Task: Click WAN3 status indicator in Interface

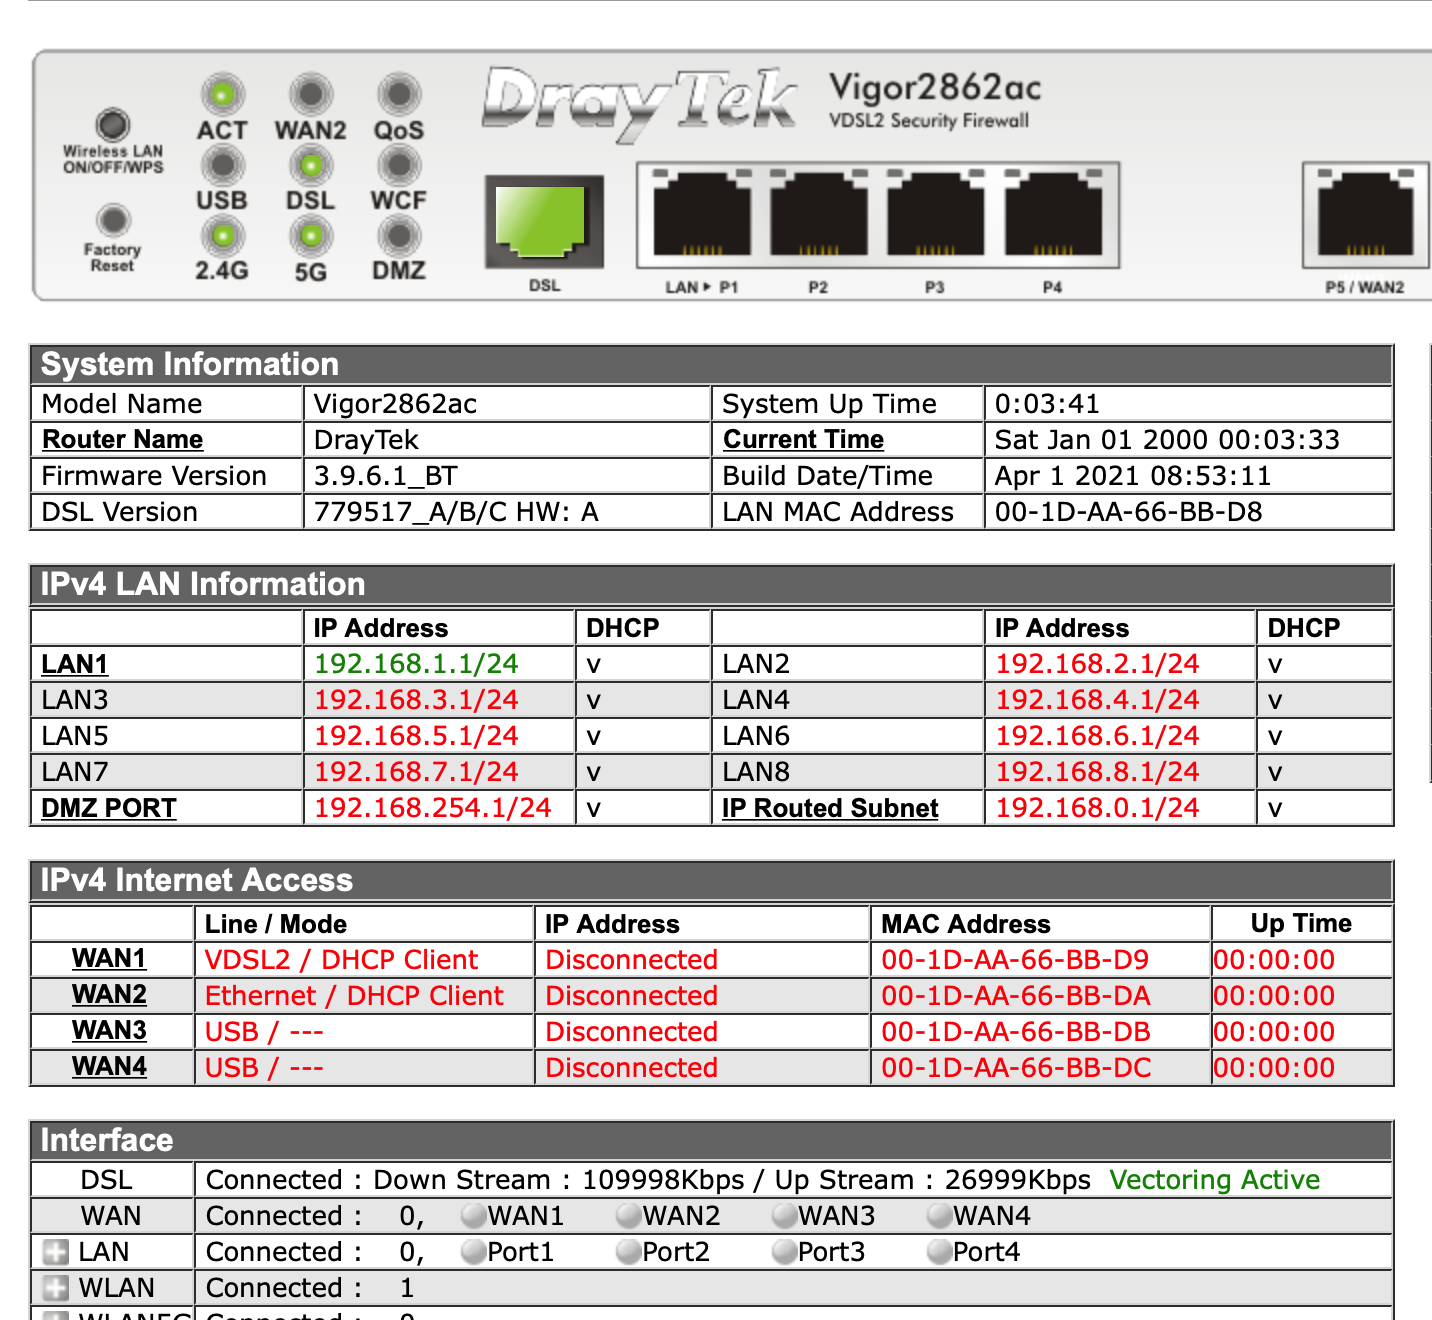Action: pos(785,1216)
